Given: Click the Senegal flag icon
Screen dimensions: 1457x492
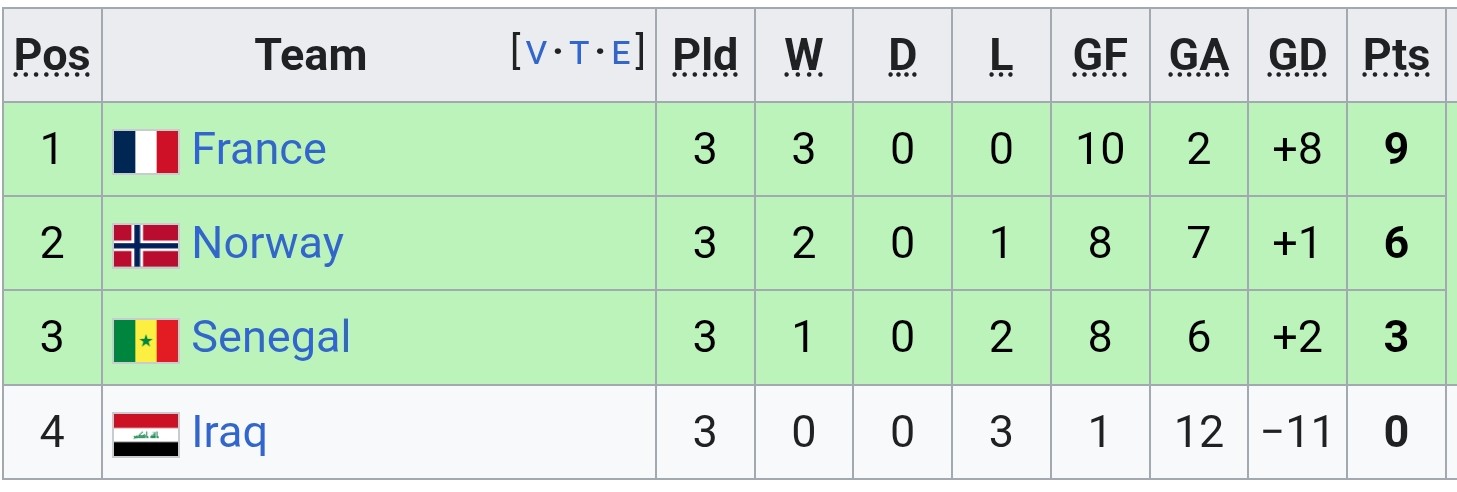Looking at the screenshot, I should (x=146, y=340).
